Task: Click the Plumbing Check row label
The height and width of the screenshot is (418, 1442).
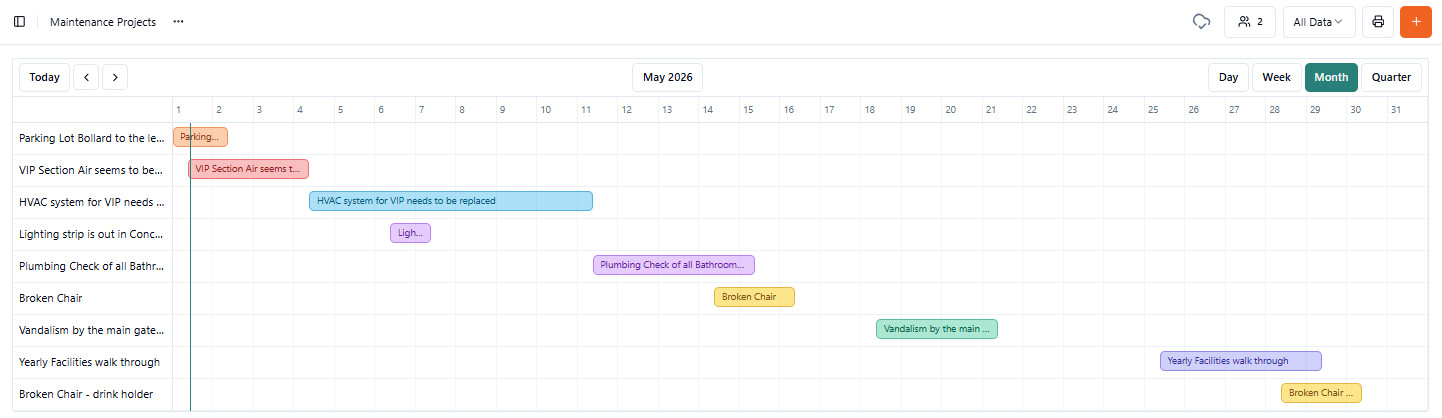Action: tap(92, 266)
